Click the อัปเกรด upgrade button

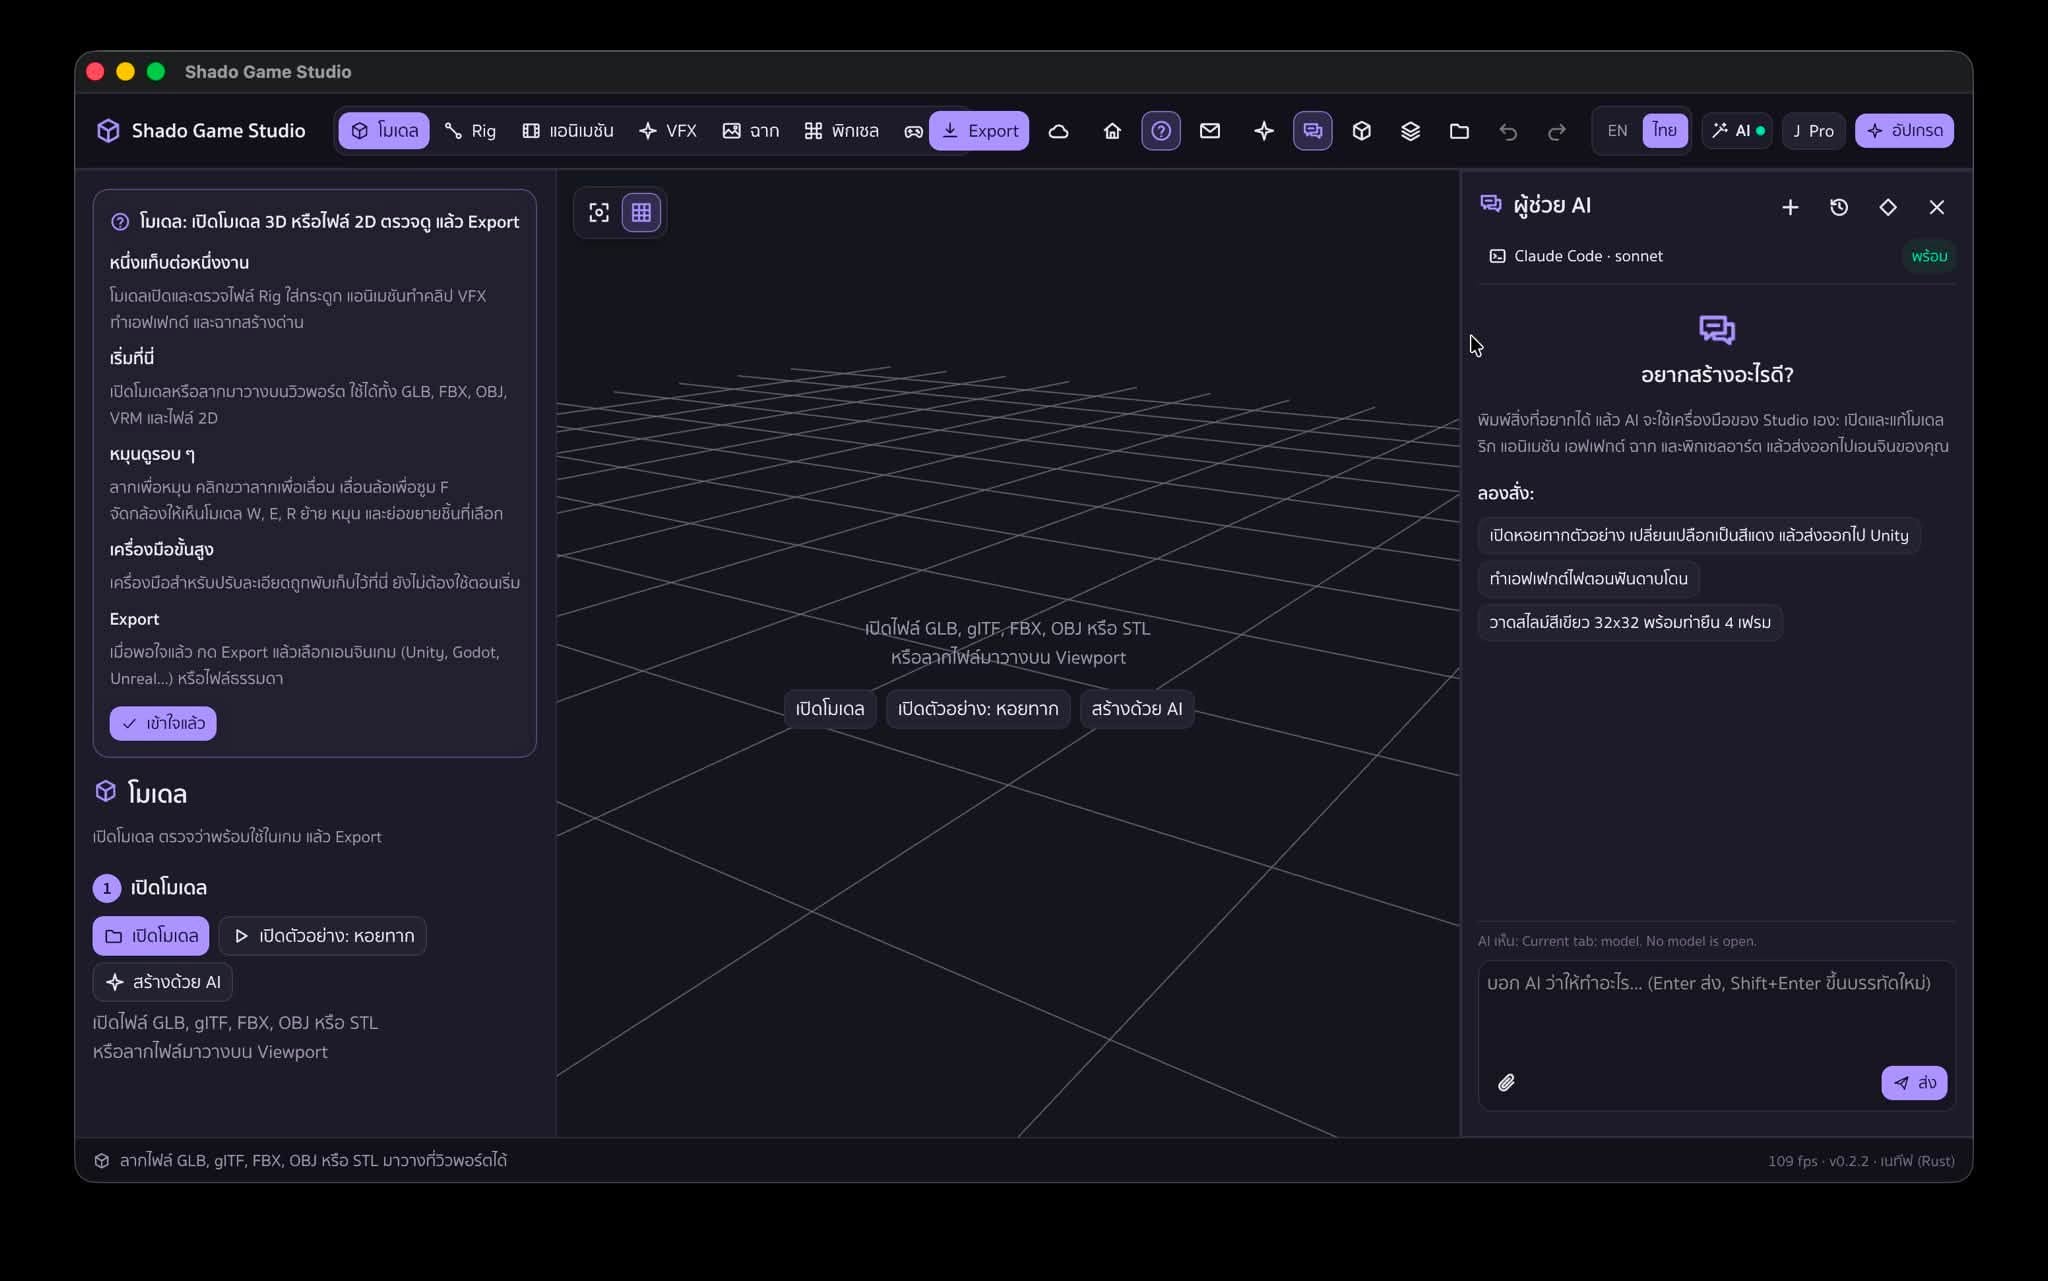pyautogui.click(x=1905, y=131)
